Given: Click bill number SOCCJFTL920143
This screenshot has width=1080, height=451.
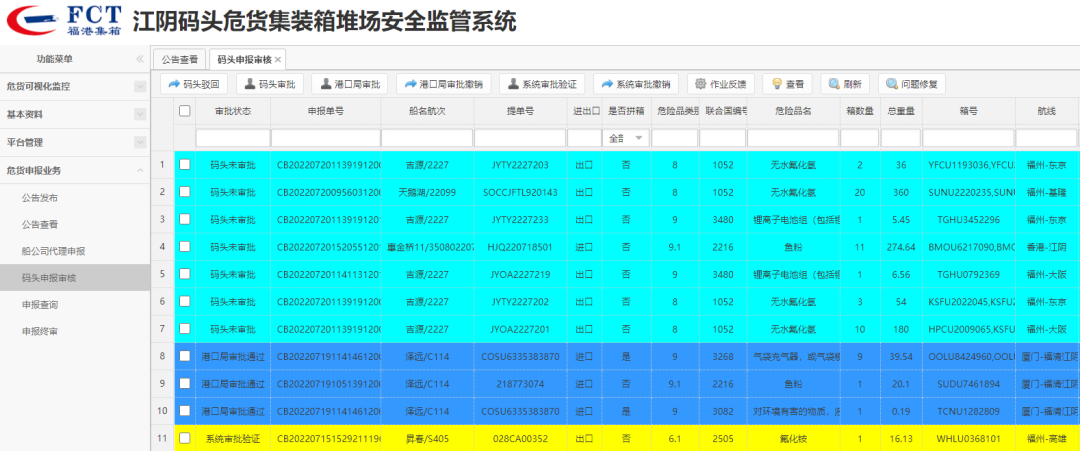Looking at the screenshot, I should (520, 192).
